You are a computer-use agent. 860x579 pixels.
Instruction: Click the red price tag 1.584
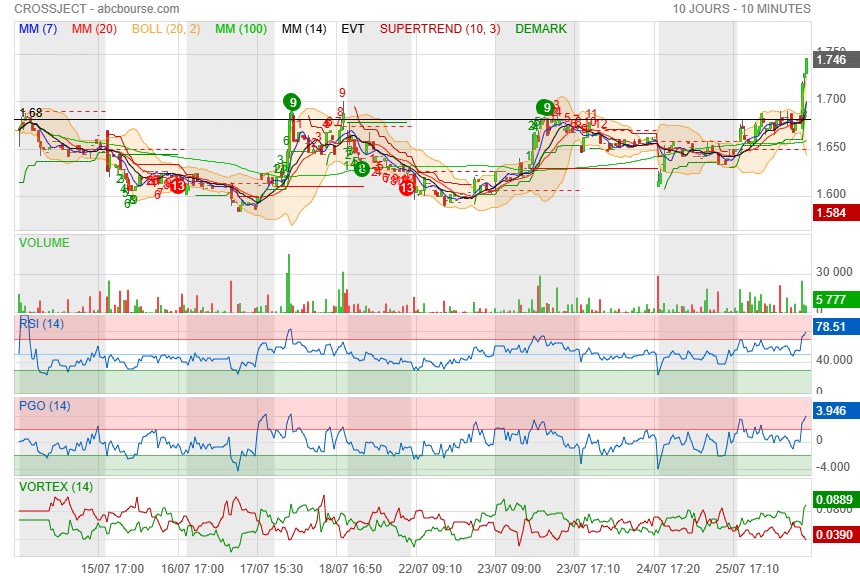pyautogui.click(x=835, y=213)
